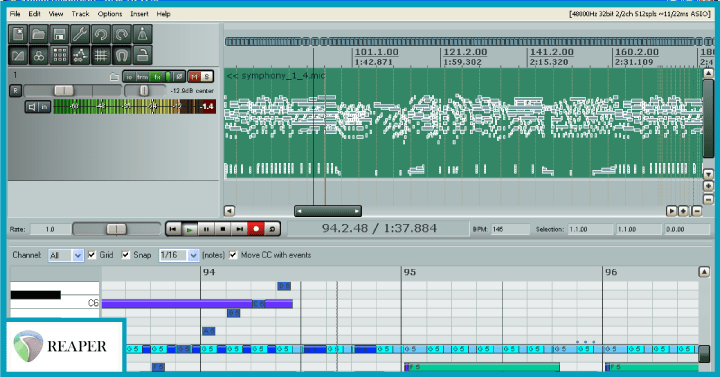
Task: Open the Track menu
Action: 80,14
